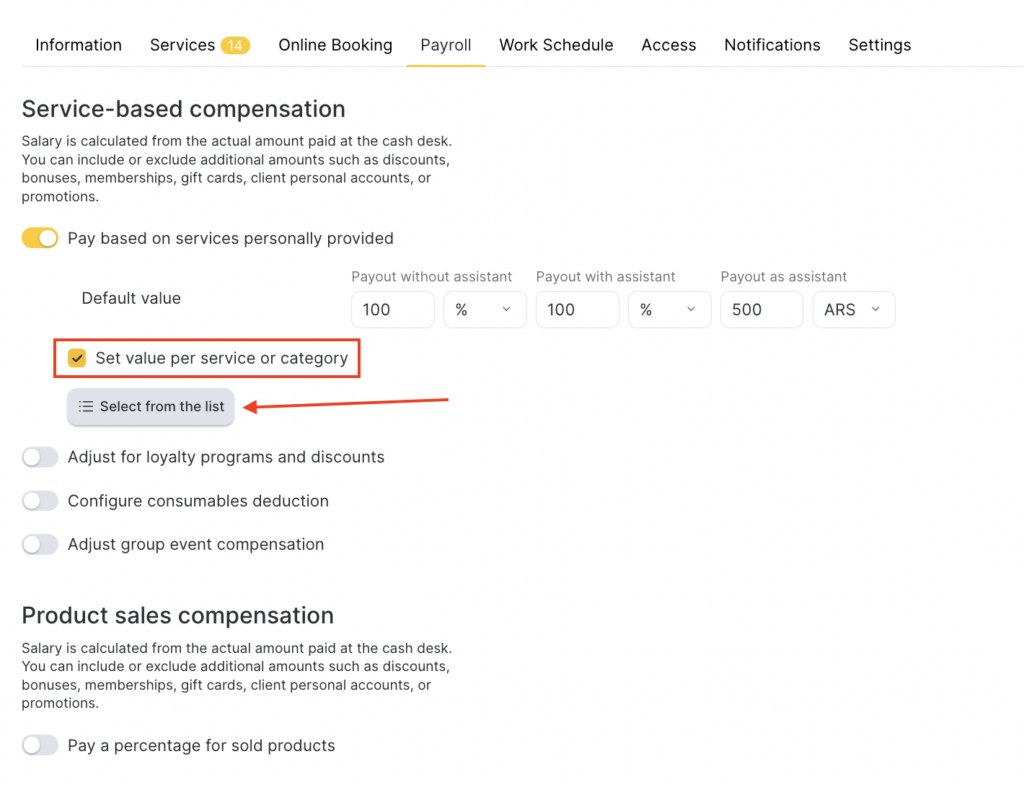Turn on Configure consumables deduction
Image resolution: width=1024 pixels, height=785 pixels.
[40, 501]
